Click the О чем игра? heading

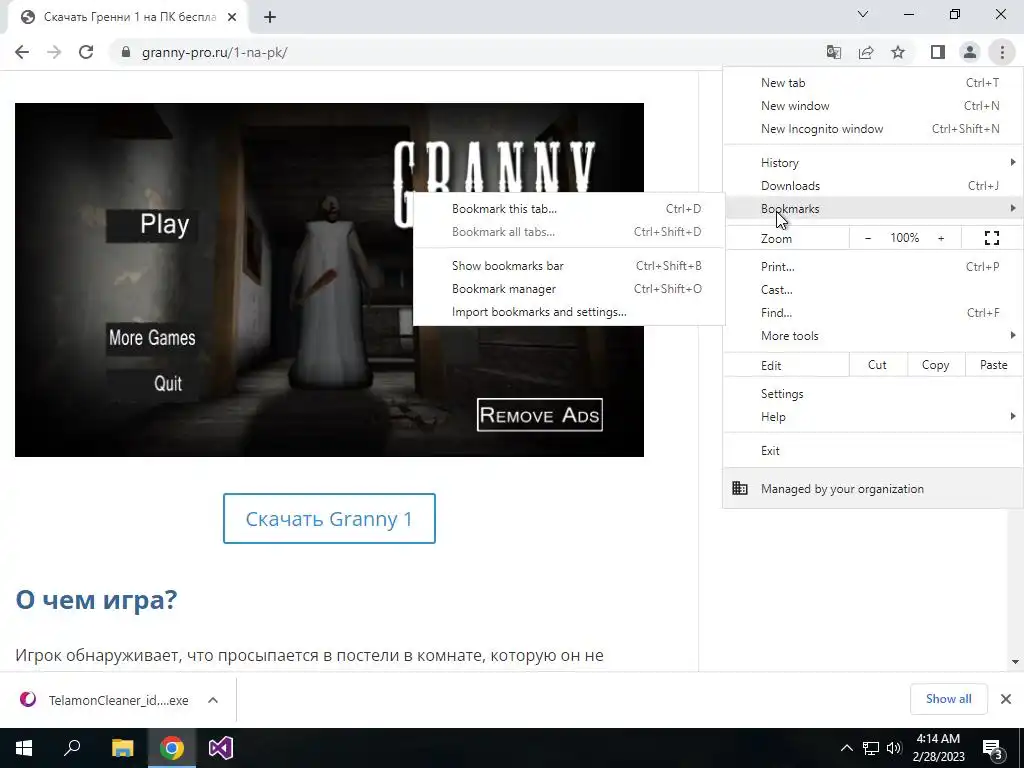97,599
